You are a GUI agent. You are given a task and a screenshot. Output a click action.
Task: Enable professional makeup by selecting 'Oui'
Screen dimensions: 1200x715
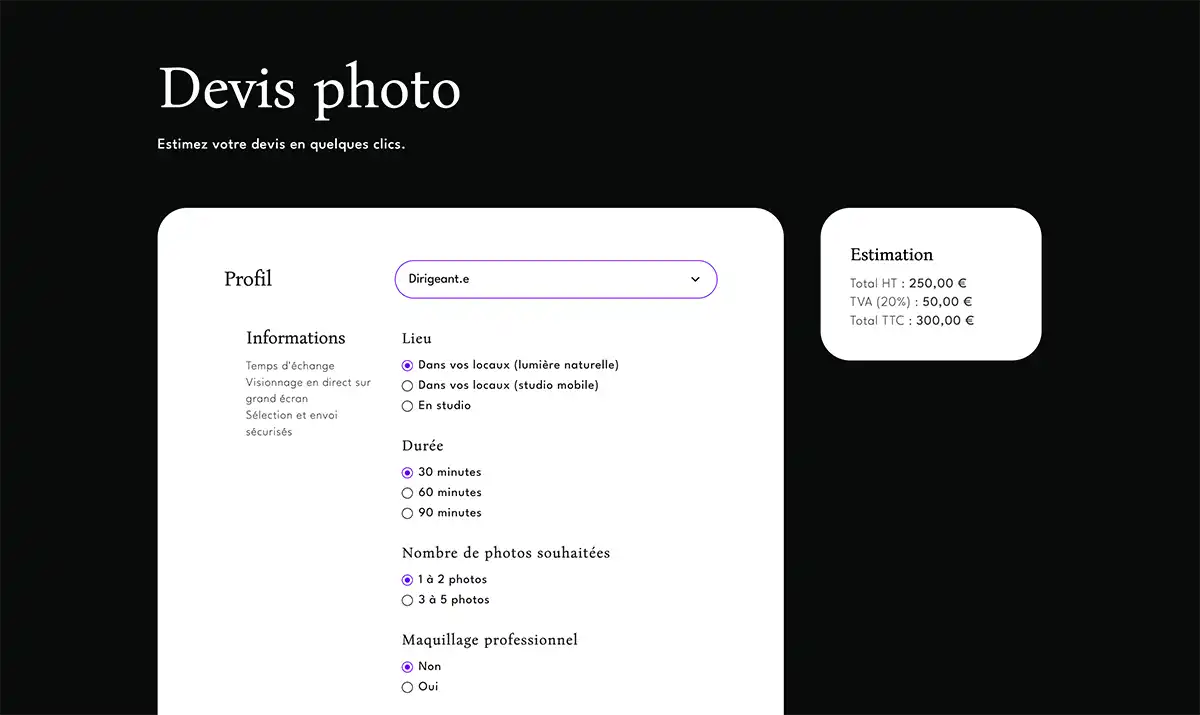pos(408,687)
